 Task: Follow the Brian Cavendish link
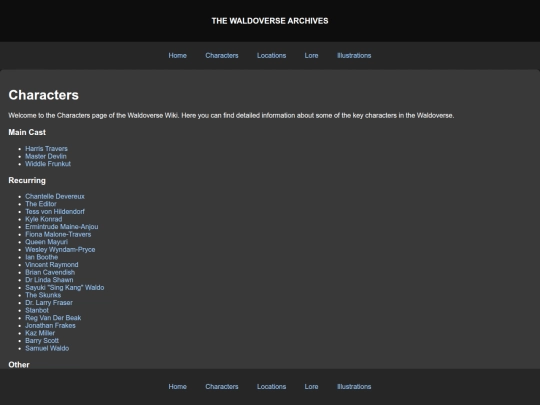[x=50, y=272]
